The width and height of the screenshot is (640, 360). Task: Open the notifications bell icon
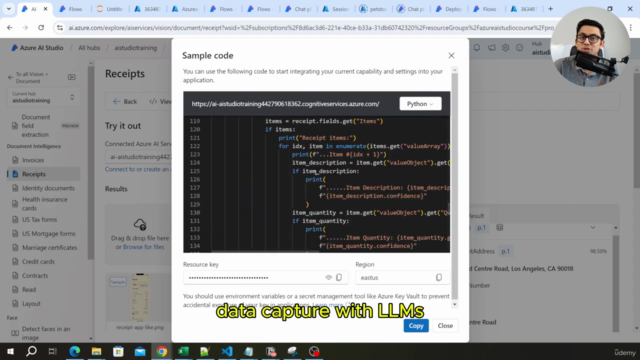pyautogui.click(x=477, y=48)
